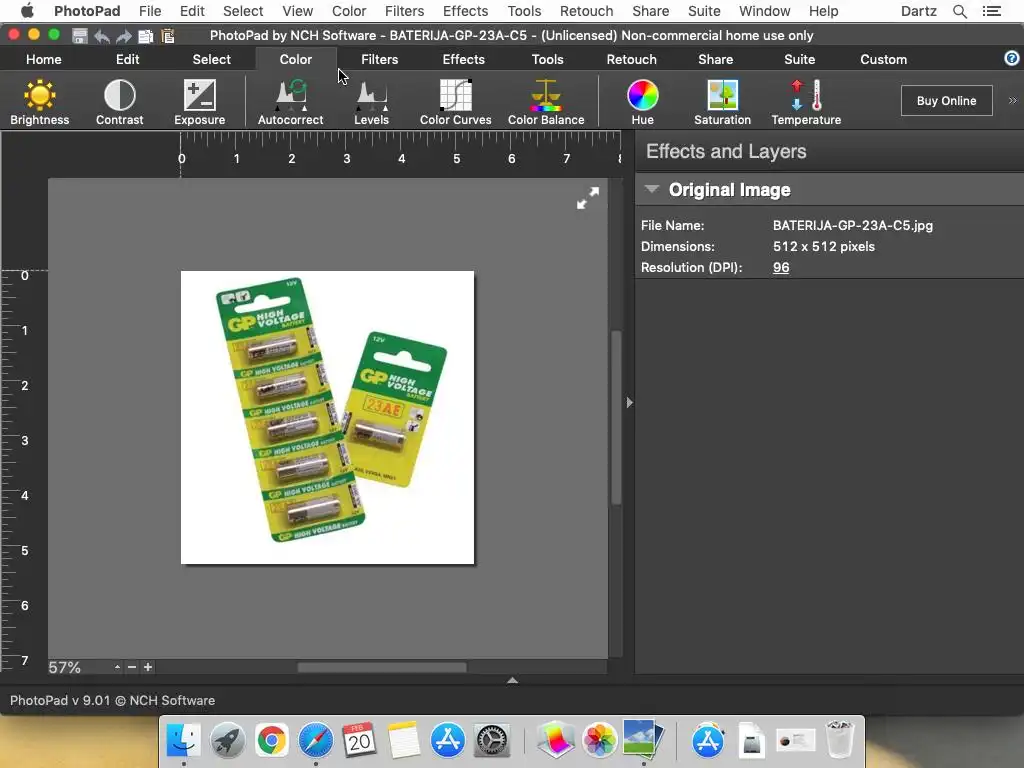The image size is (1024, 768).
Task: Click the battery product image on canvas
Action: [x=327, y=417]
